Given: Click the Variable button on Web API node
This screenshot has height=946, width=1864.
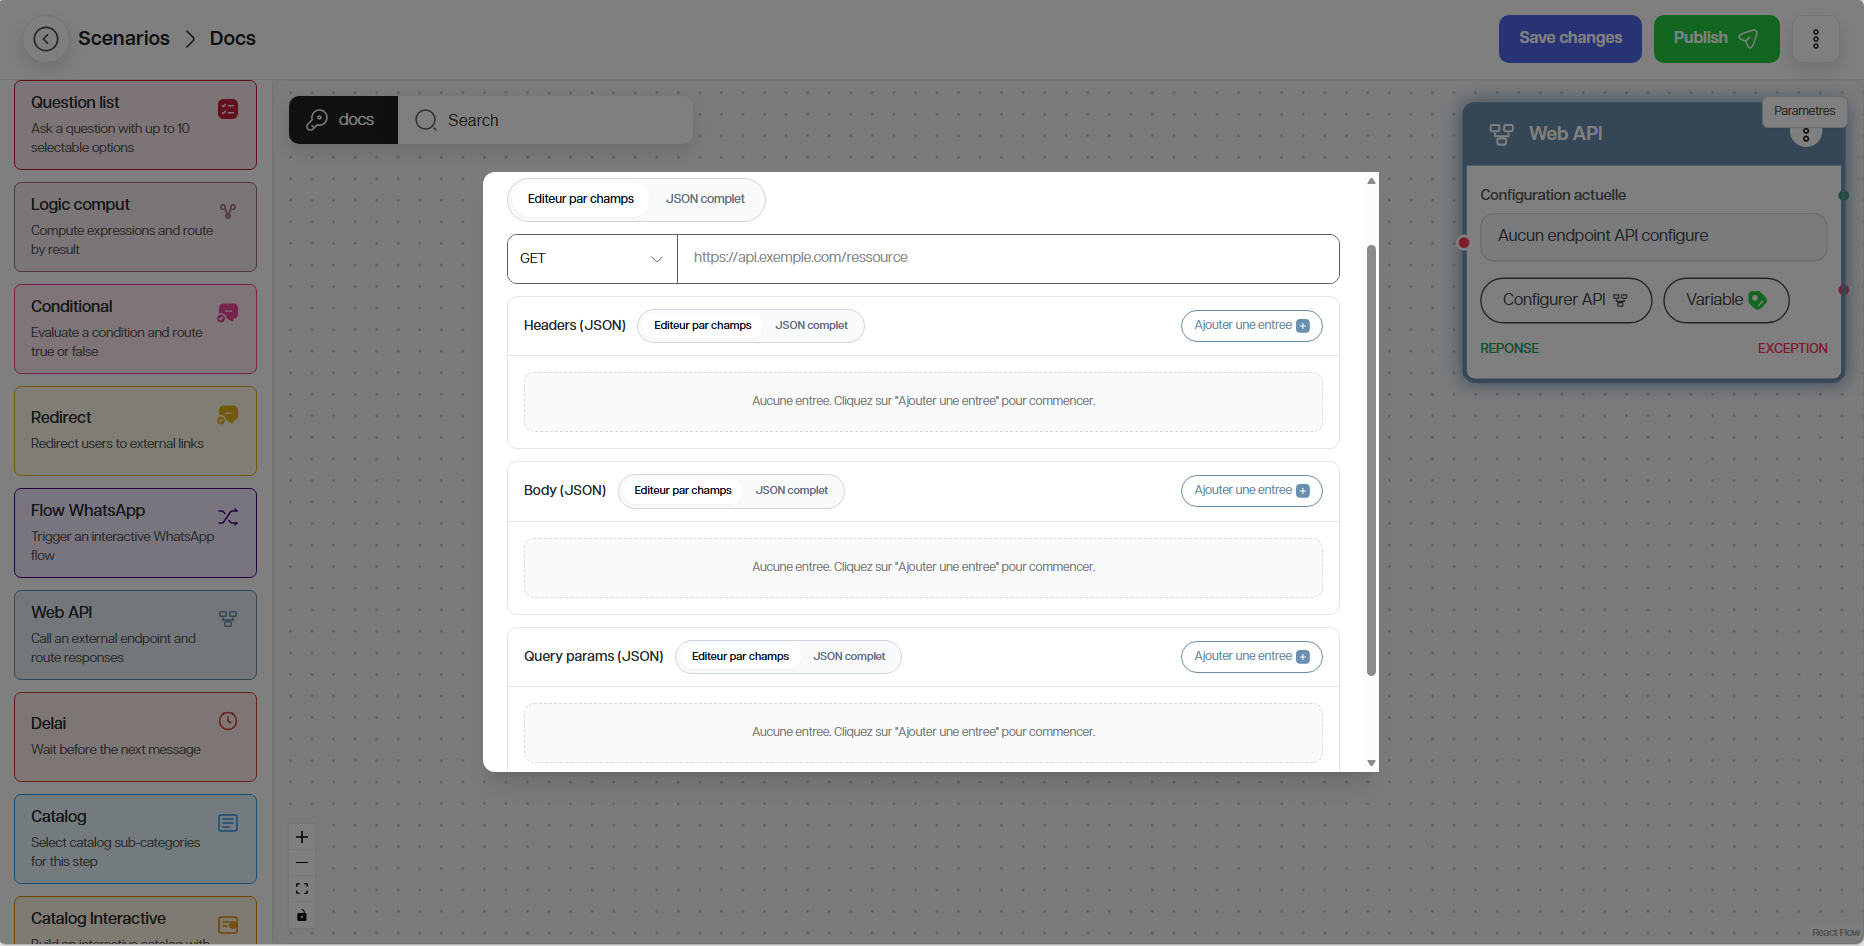Looking at the screenshot, I should (1725, 300).
